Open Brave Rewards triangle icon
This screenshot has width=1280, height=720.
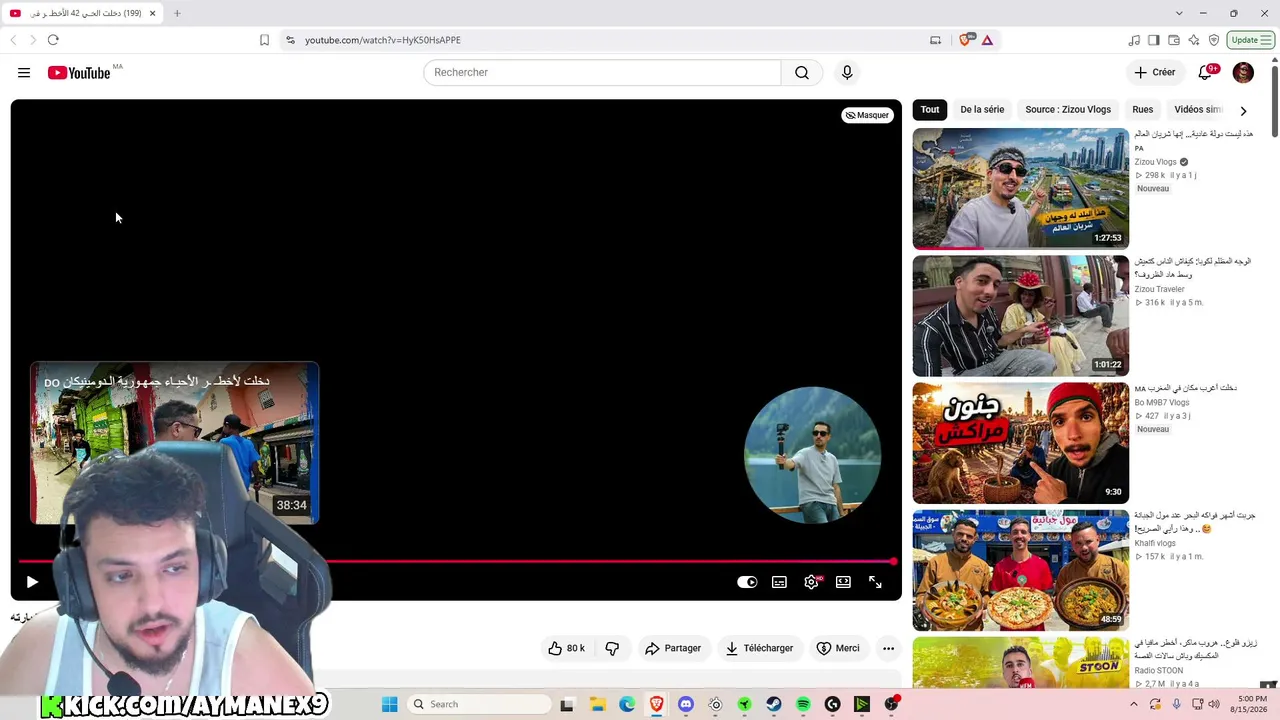(x=987, y=40)
